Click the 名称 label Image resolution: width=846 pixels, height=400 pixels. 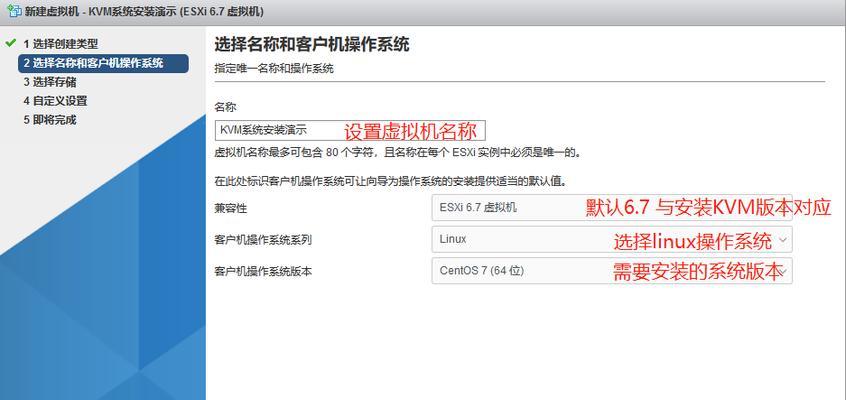[226, 107]
